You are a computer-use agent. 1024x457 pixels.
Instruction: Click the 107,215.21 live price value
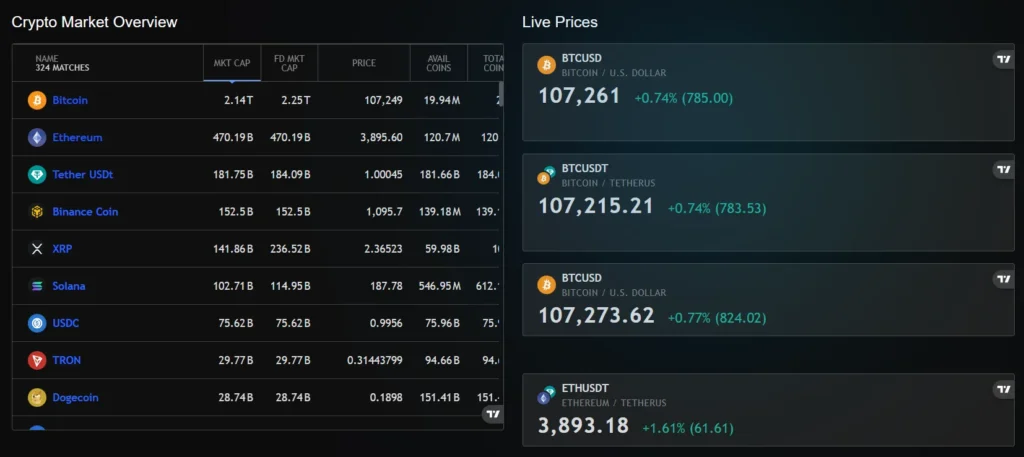coord(596,206)
